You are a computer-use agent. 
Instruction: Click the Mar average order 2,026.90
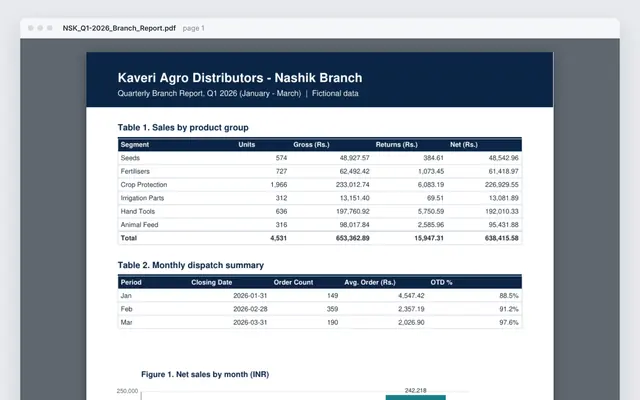coord(411,322)
